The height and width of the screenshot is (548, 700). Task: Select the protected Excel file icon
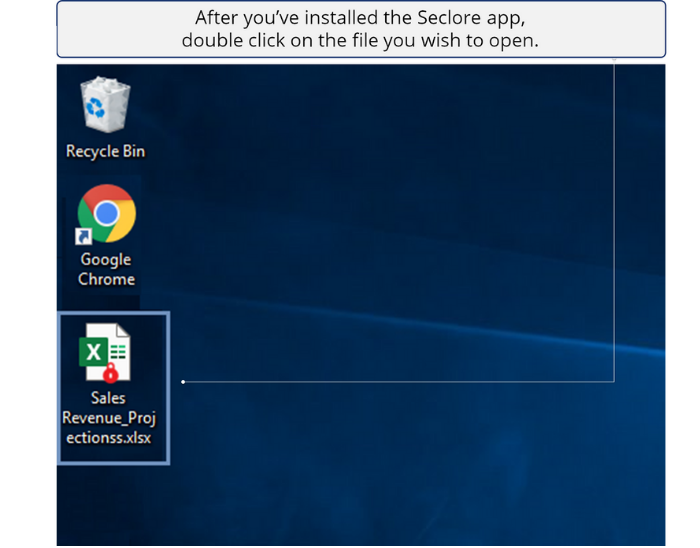(105, 353)
